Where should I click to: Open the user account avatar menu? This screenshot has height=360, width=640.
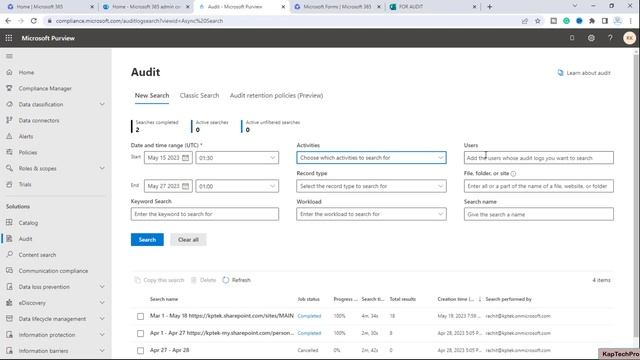[x=629, y=38]
